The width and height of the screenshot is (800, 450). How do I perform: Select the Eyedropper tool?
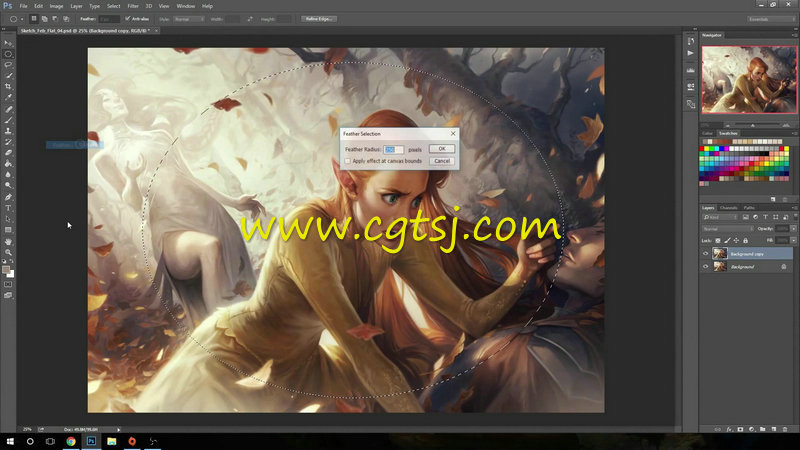pos(8,97)
